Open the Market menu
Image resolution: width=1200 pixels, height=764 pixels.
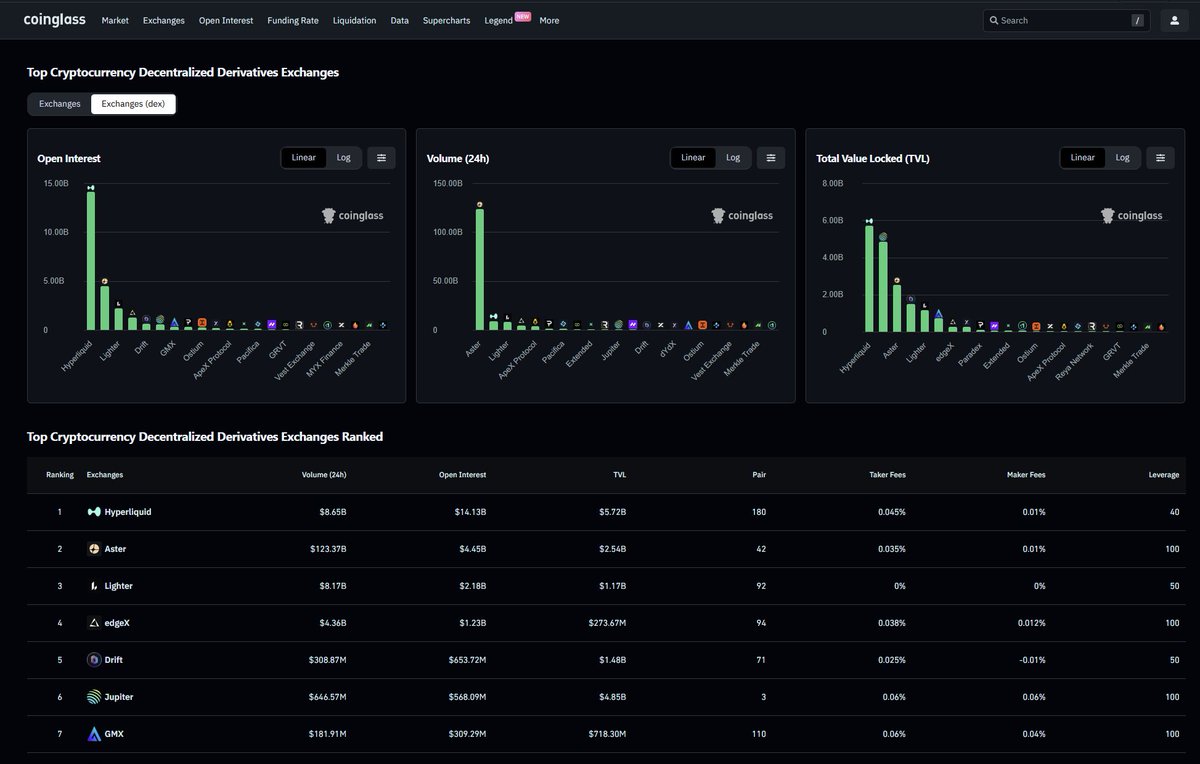click(x=115, y=20)
